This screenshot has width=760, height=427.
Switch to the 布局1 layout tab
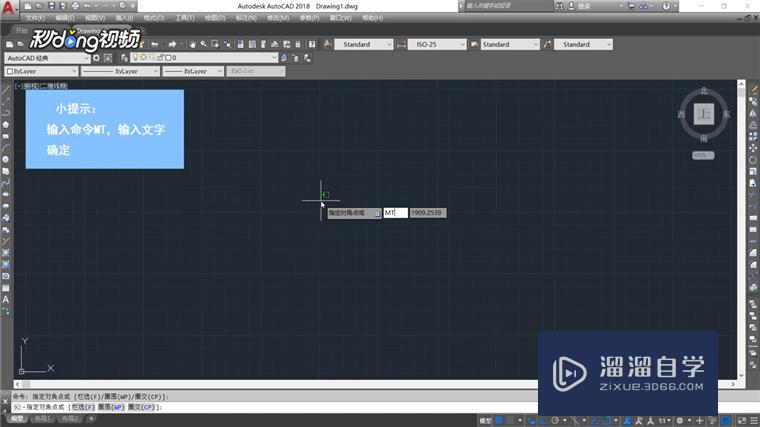(43, 419)
